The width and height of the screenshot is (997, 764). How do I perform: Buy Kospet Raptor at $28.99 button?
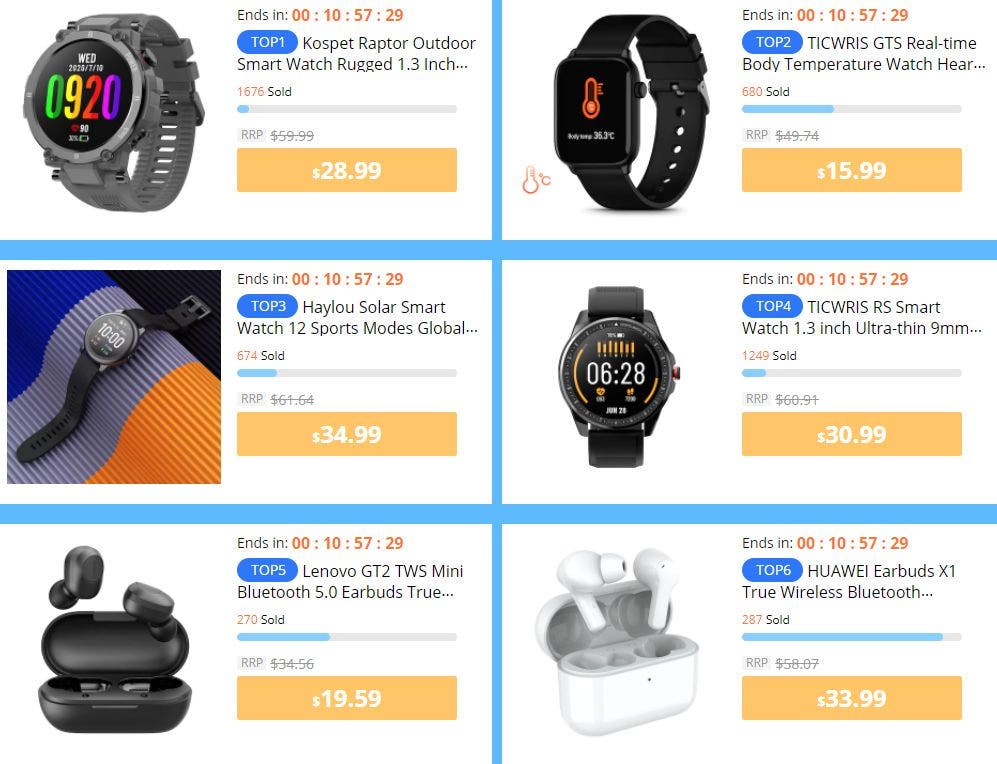pyautogui.click(x=347, y=170)
